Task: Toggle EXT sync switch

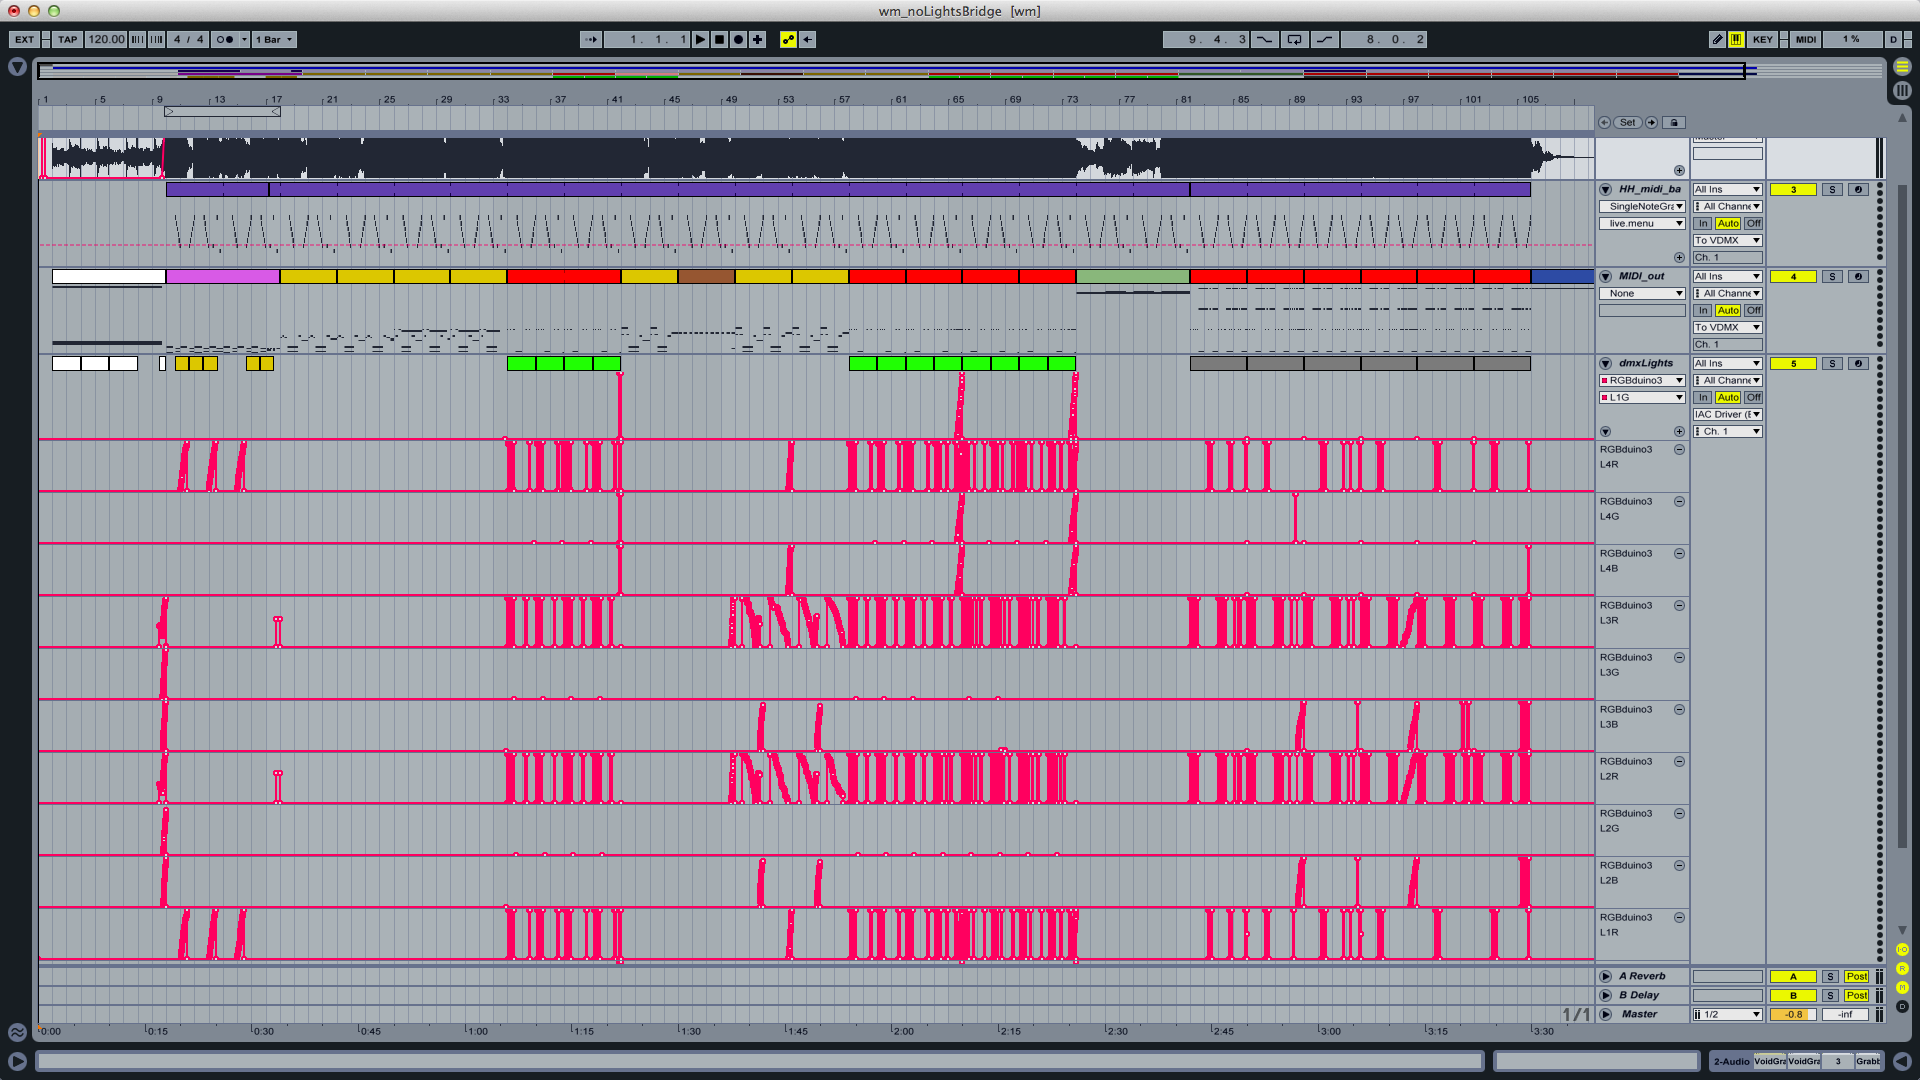Action: [x=24, y=39]
